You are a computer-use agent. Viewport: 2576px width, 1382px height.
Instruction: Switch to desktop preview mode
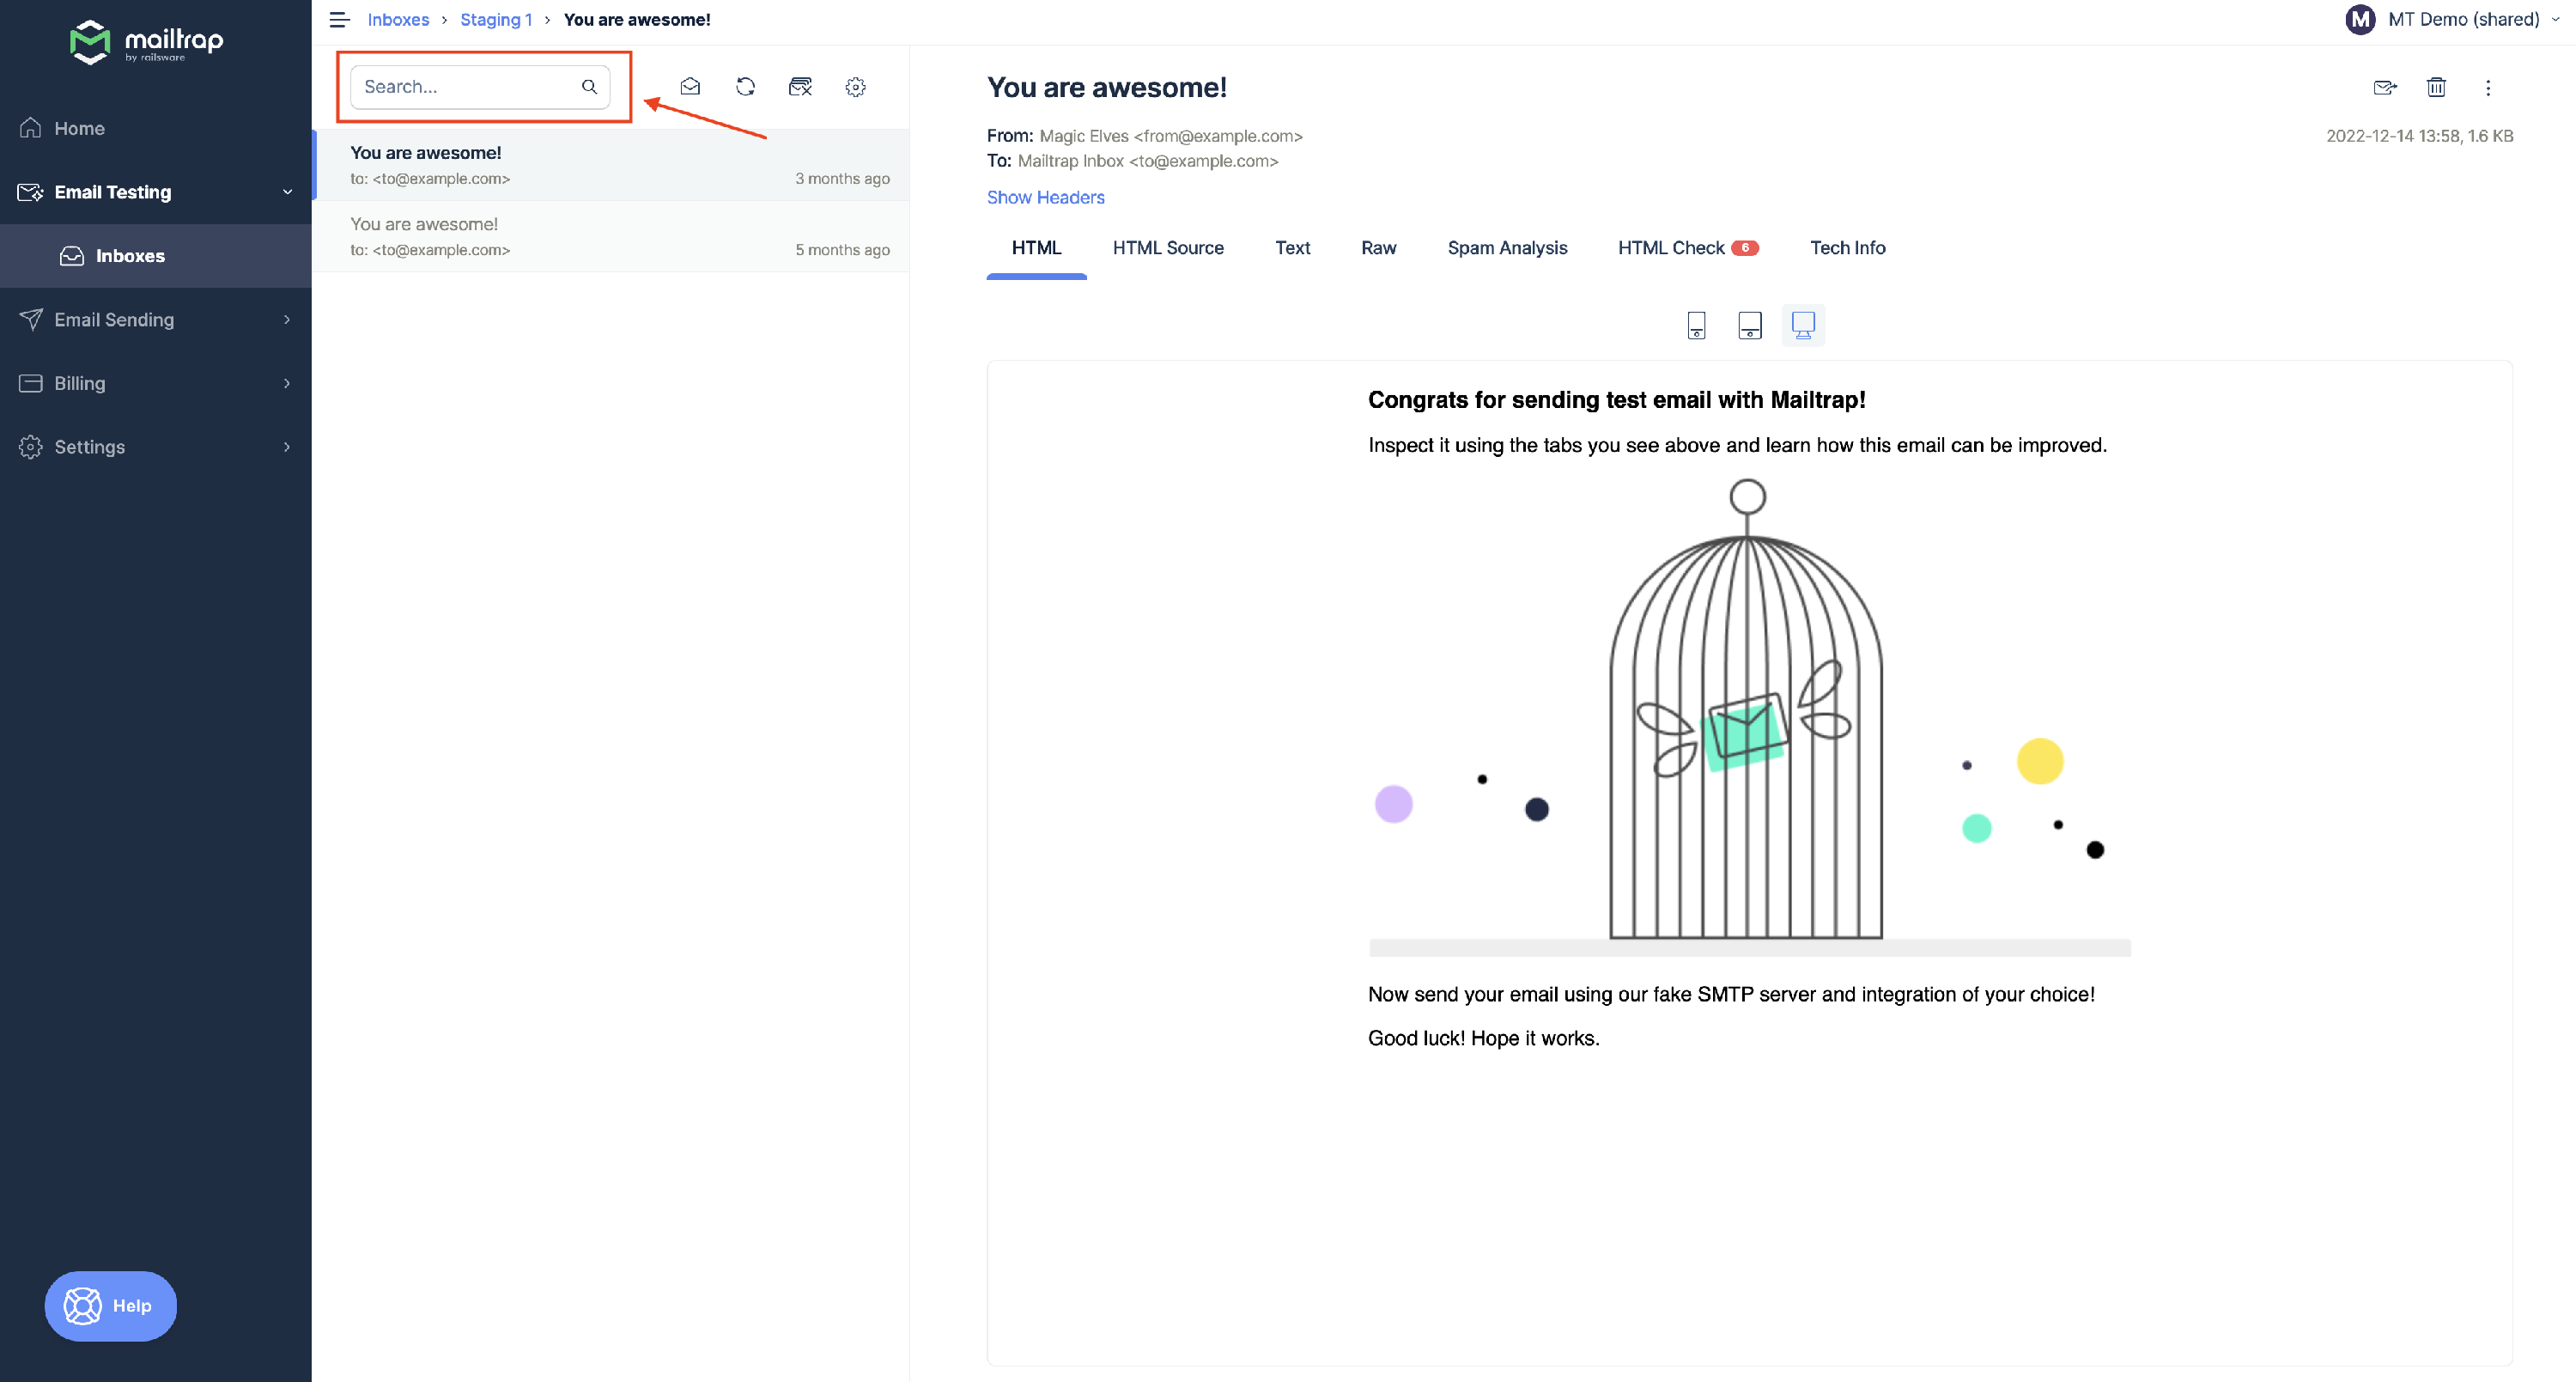pyautogui.click(x=1803, y=325)
